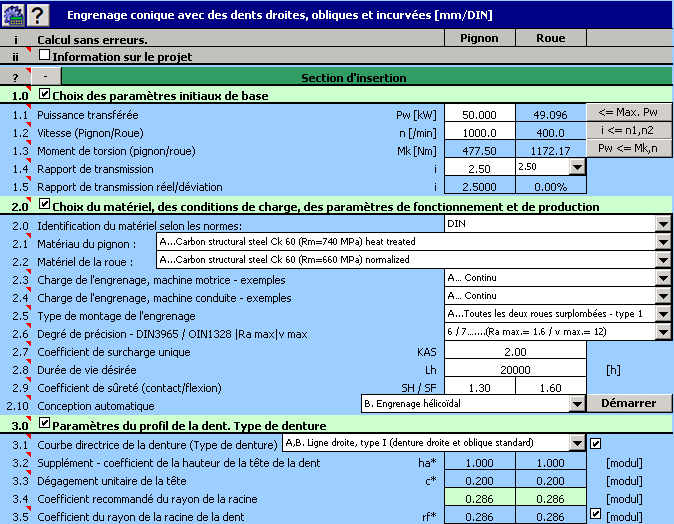Click the 'i <= n1,n2' button
The height and width of the screenshot is (524, 674).
(628, 131)
